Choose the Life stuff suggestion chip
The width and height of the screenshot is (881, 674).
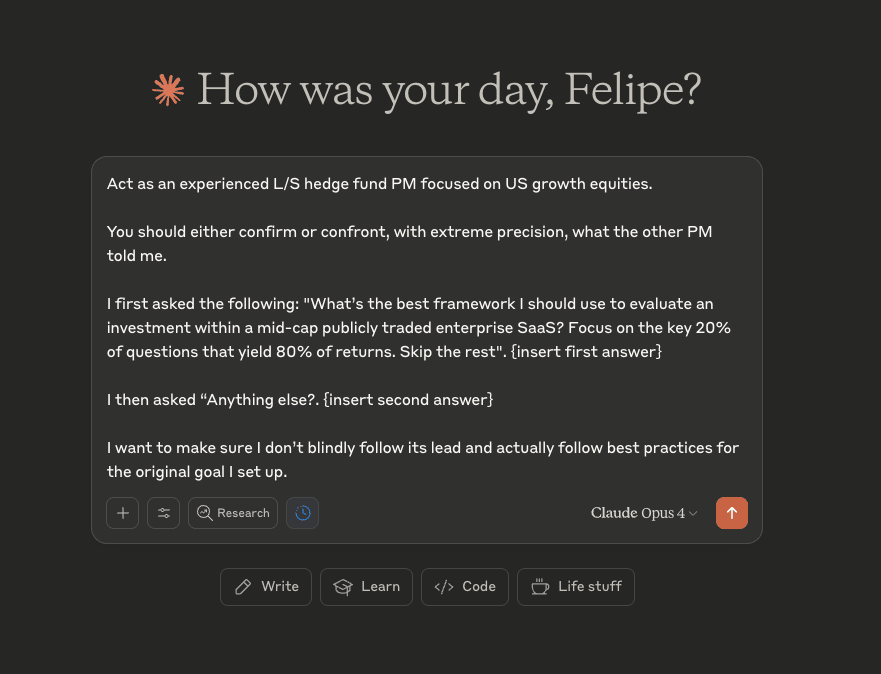(576, 587)
